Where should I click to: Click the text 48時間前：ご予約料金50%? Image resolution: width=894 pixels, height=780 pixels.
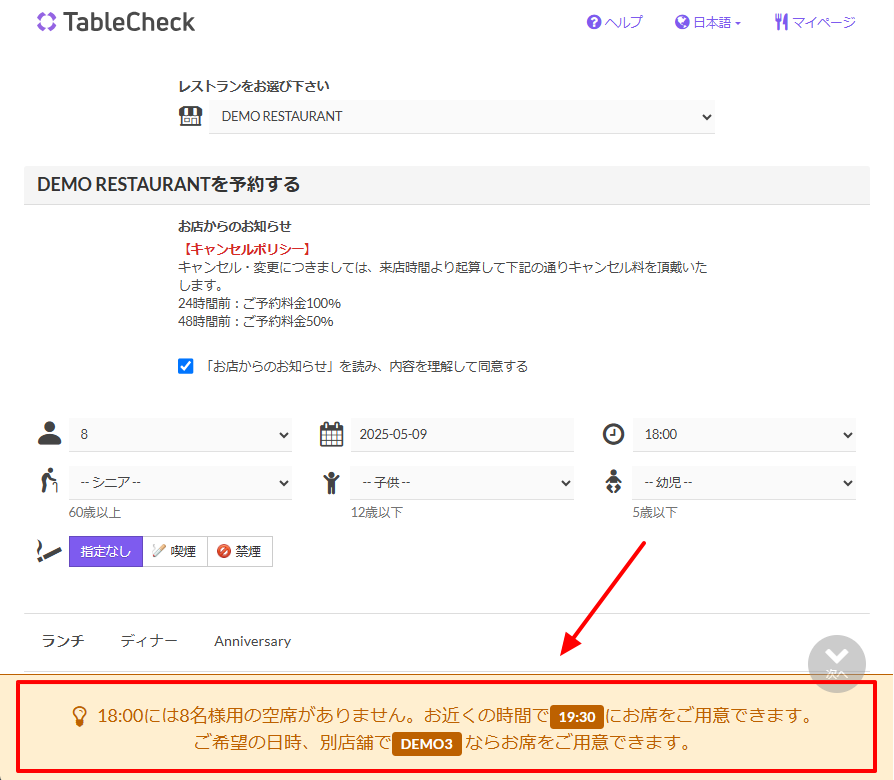tap(256, 321)
